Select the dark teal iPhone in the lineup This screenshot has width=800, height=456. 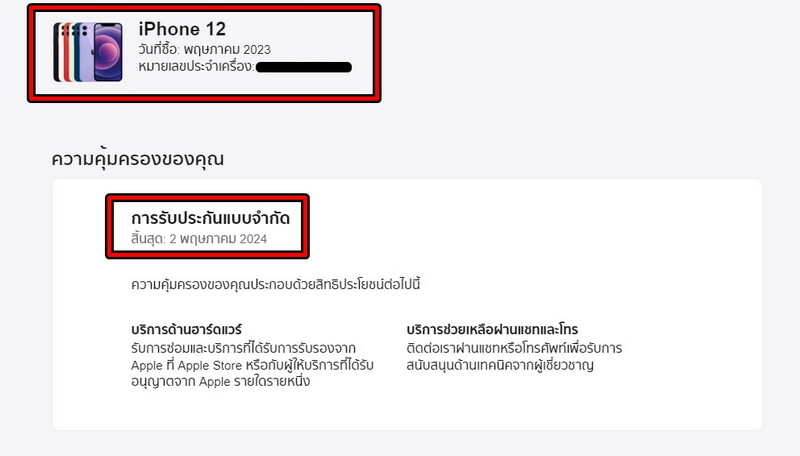[77, 52]
